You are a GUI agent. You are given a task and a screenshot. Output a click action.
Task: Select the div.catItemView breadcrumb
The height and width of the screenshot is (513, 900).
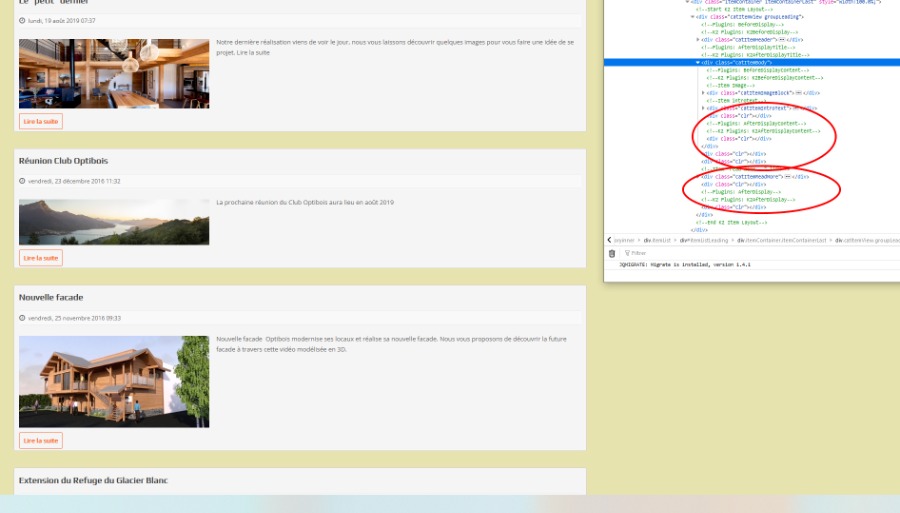(867, 240)
